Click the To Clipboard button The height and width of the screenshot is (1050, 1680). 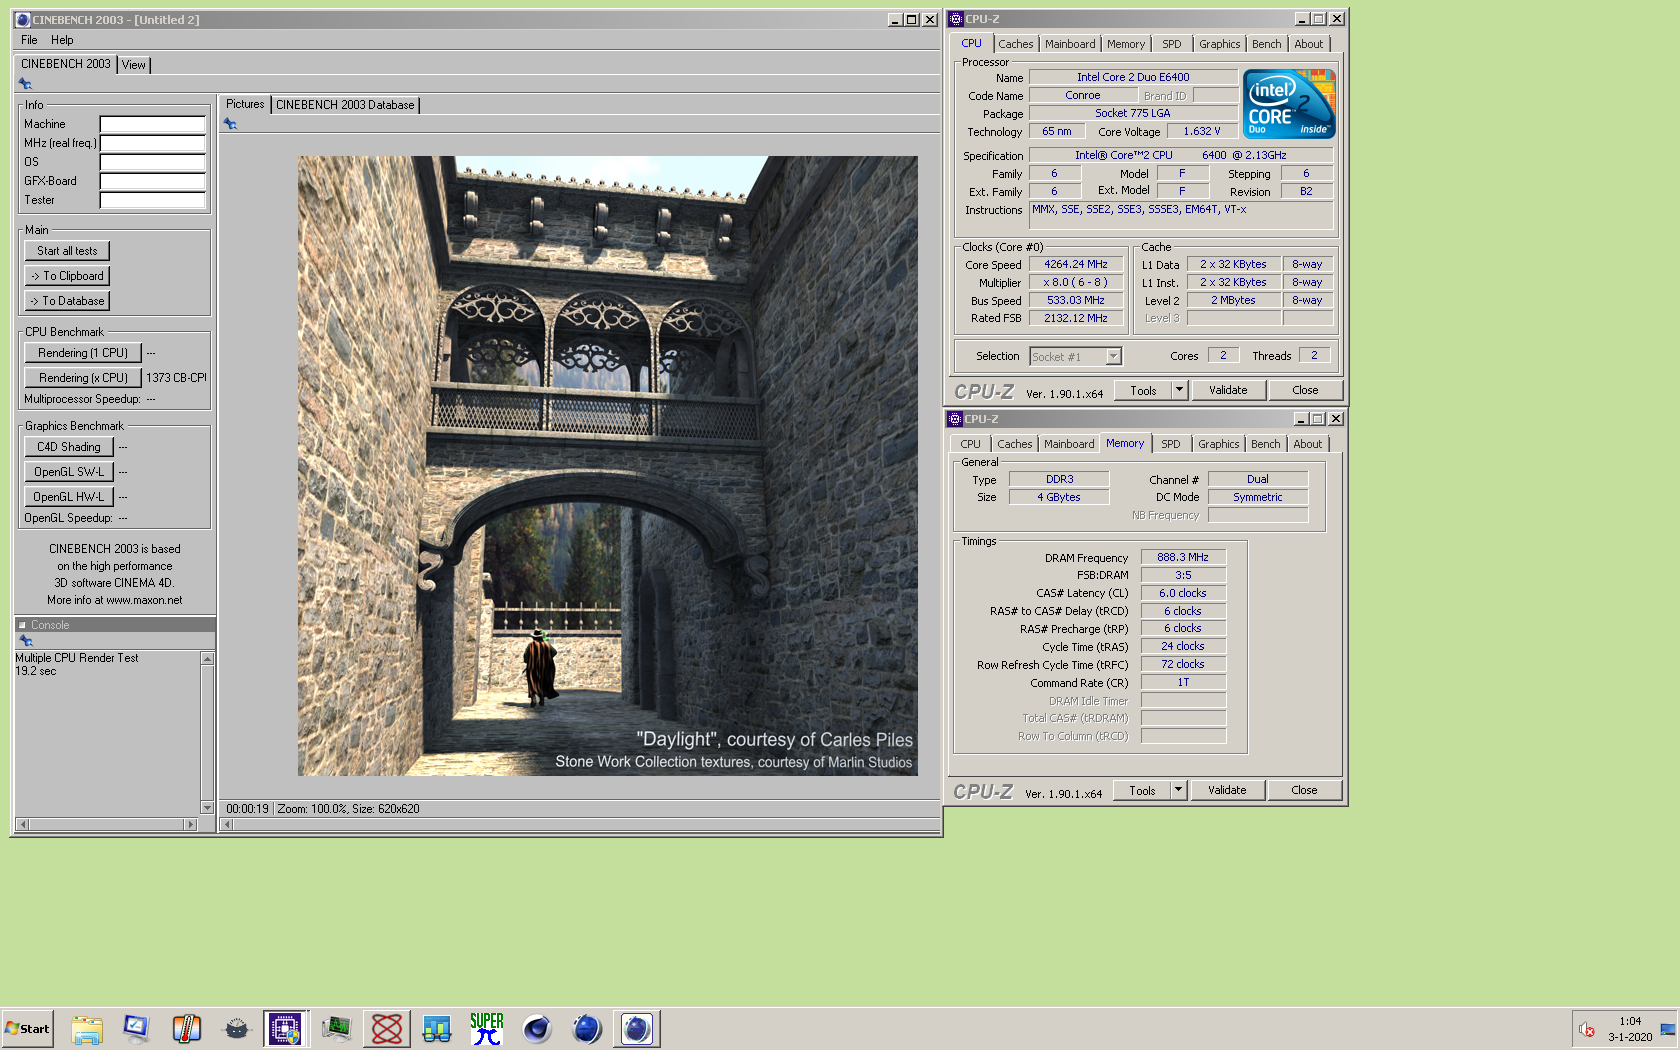(x=67, y=276)
